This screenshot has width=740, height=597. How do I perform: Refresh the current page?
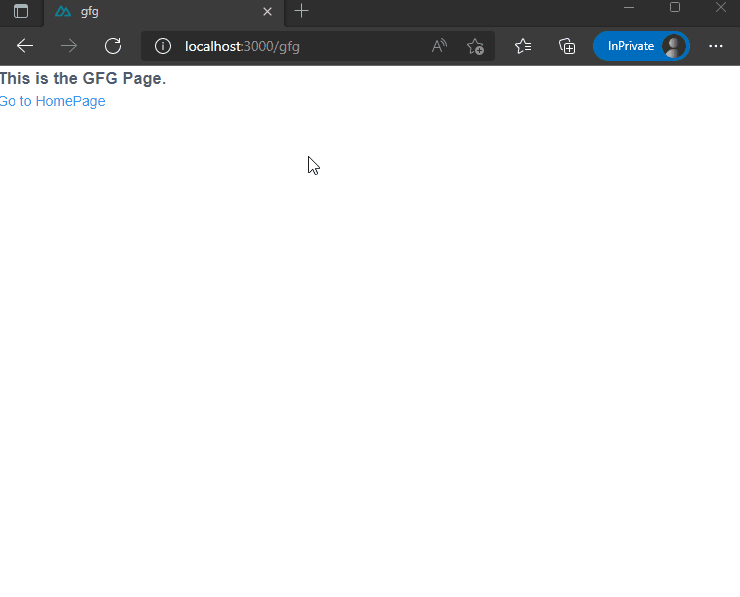click(113, 46)
